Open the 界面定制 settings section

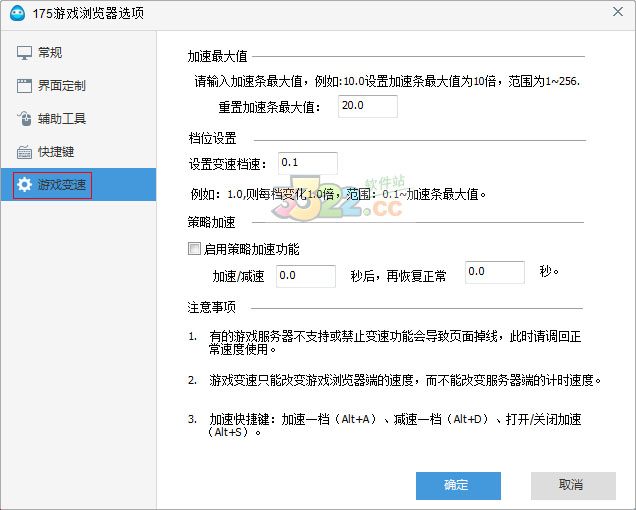(x=78, y=86)
